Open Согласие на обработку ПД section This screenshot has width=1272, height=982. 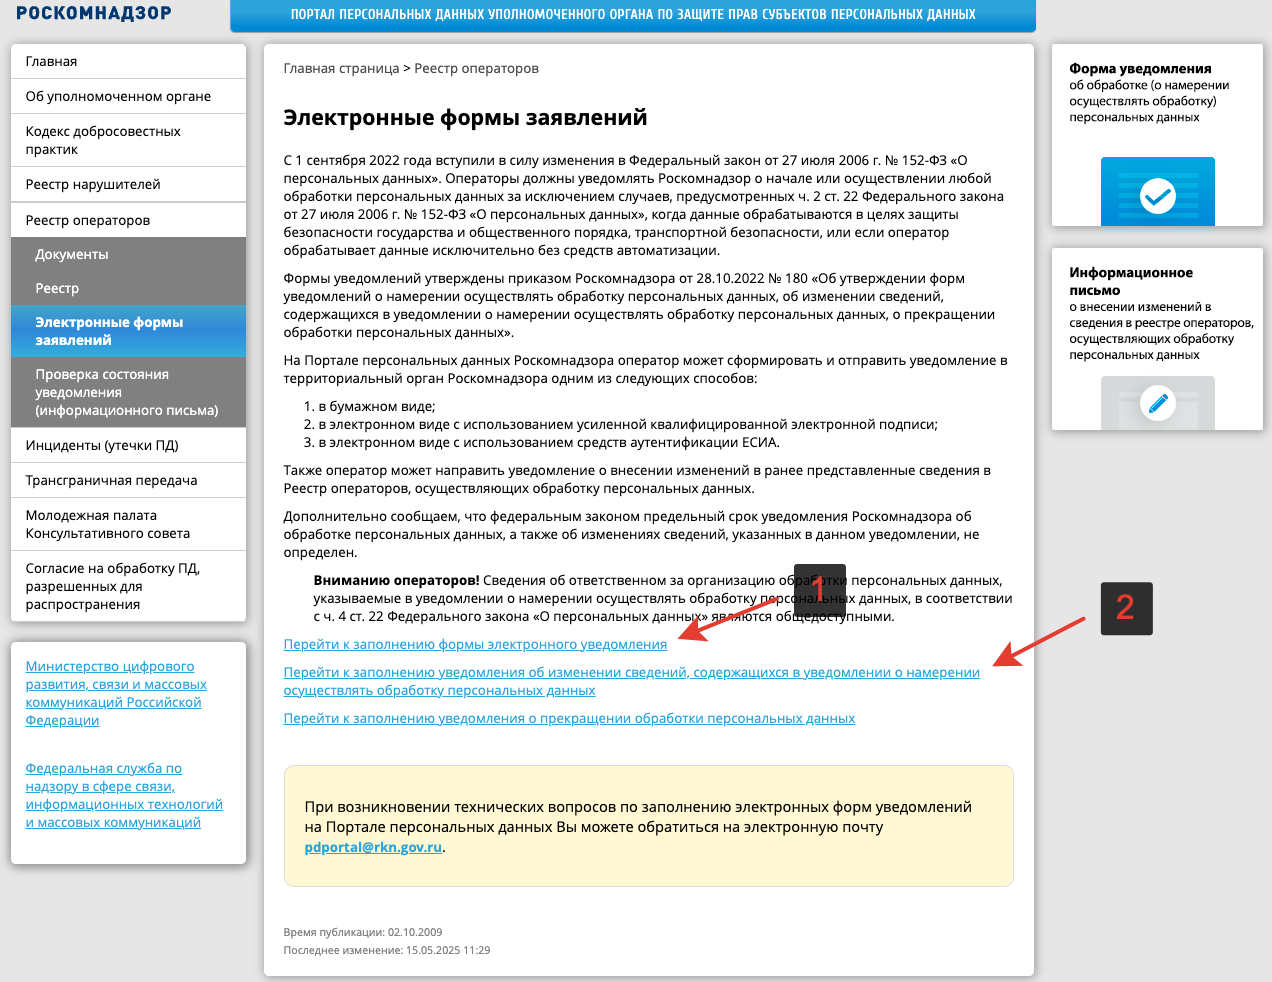pos(128,586)
